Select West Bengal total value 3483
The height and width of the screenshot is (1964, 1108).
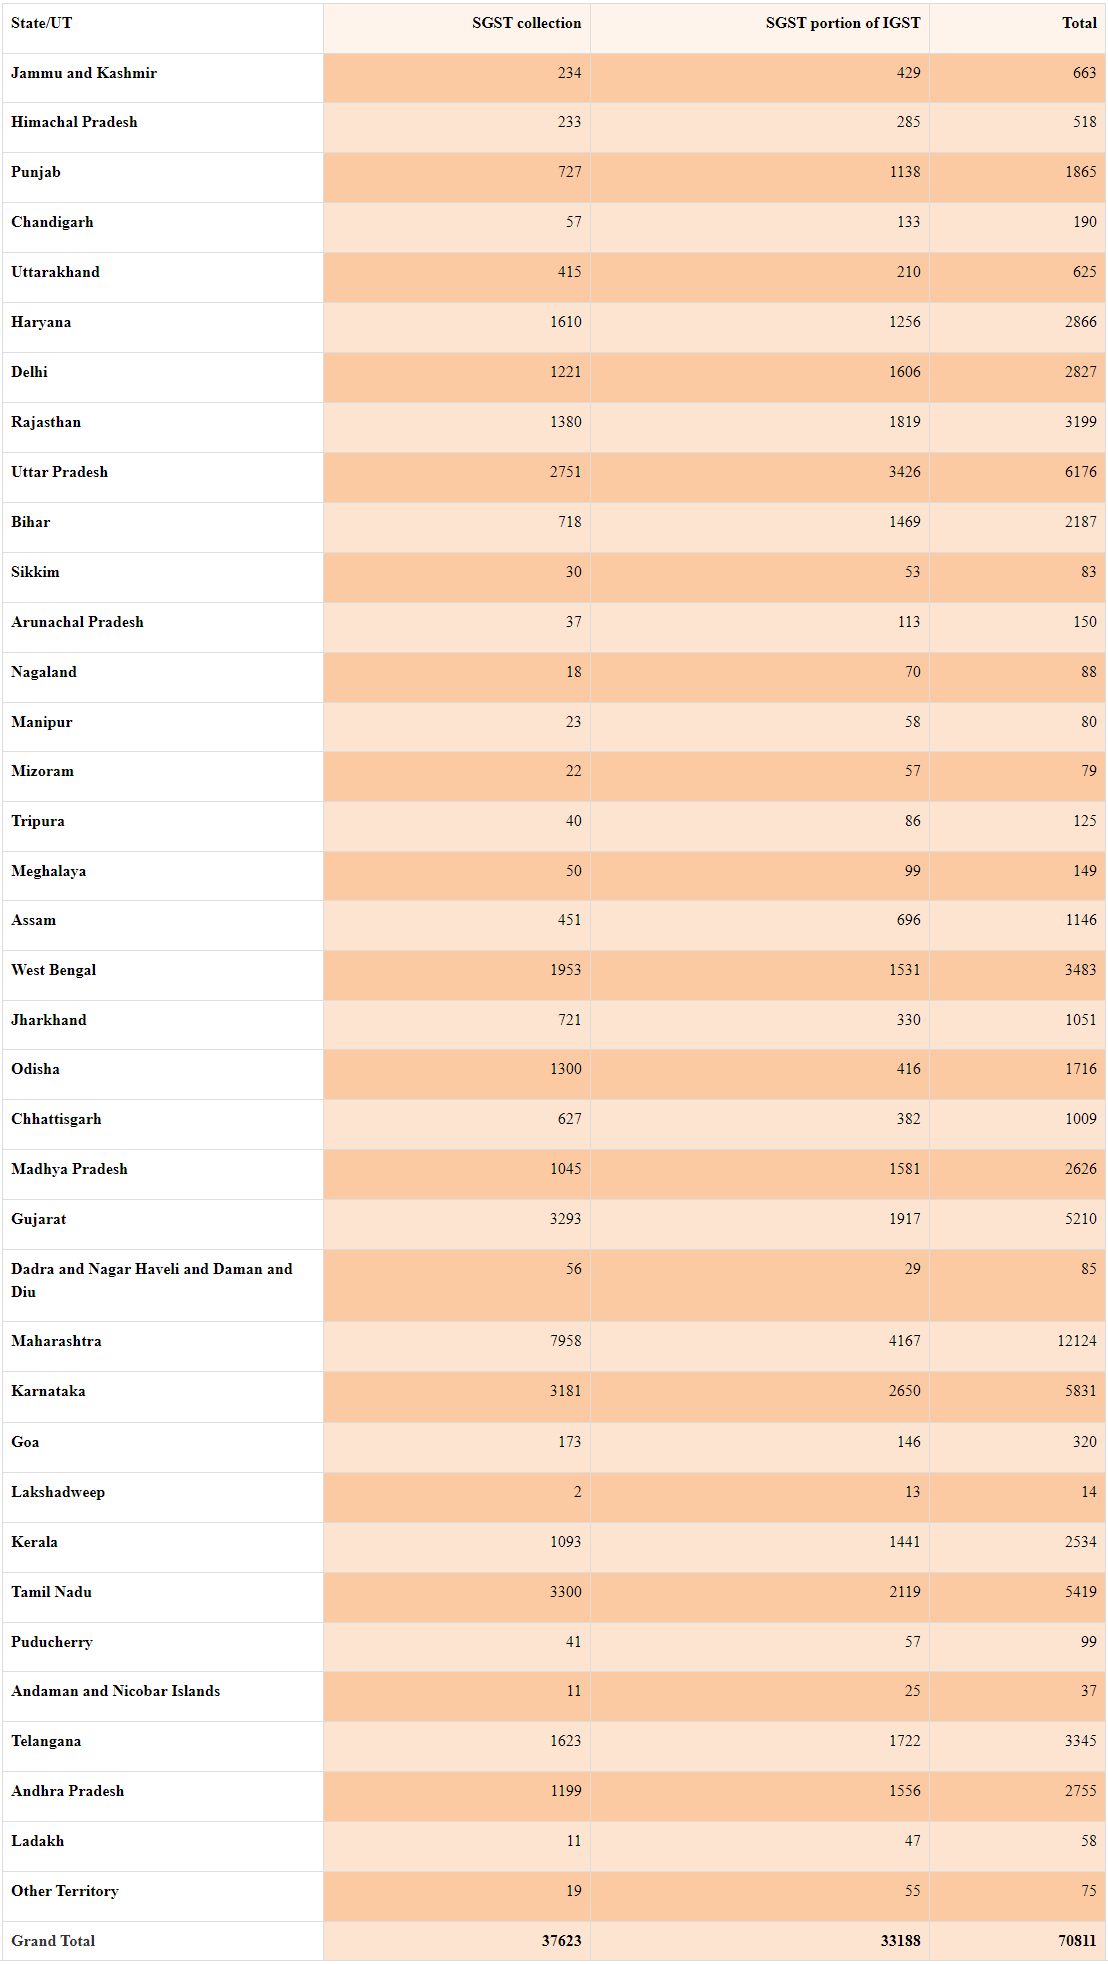[1080, 970]
